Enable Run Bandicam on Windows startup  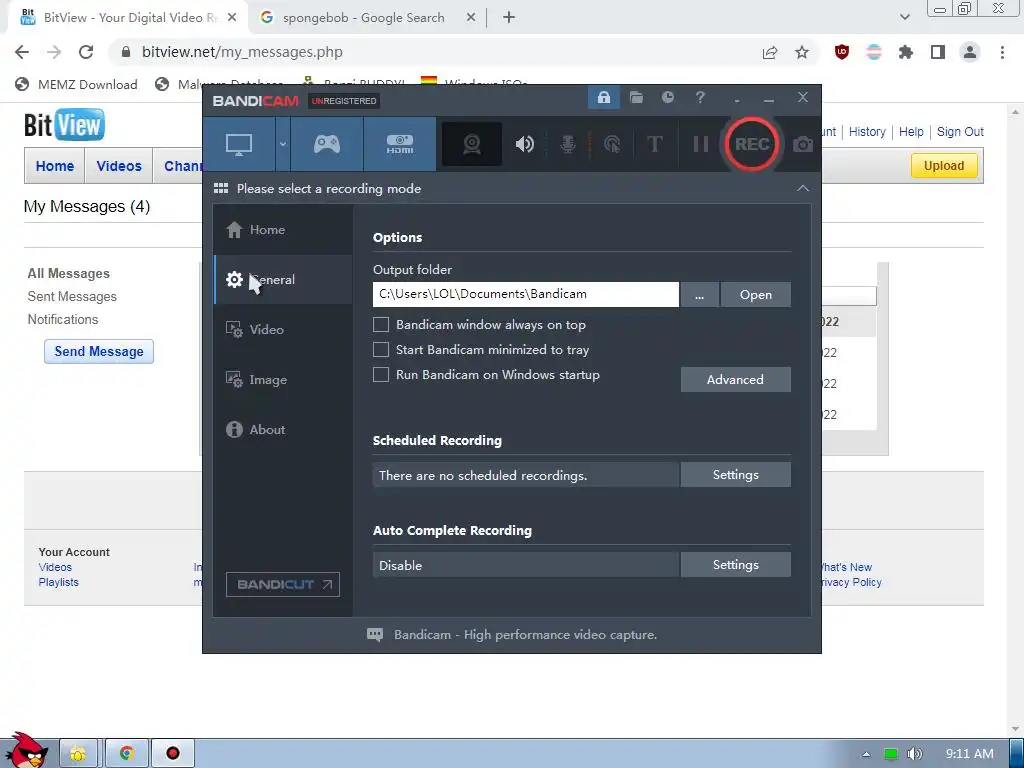point(381,374)
